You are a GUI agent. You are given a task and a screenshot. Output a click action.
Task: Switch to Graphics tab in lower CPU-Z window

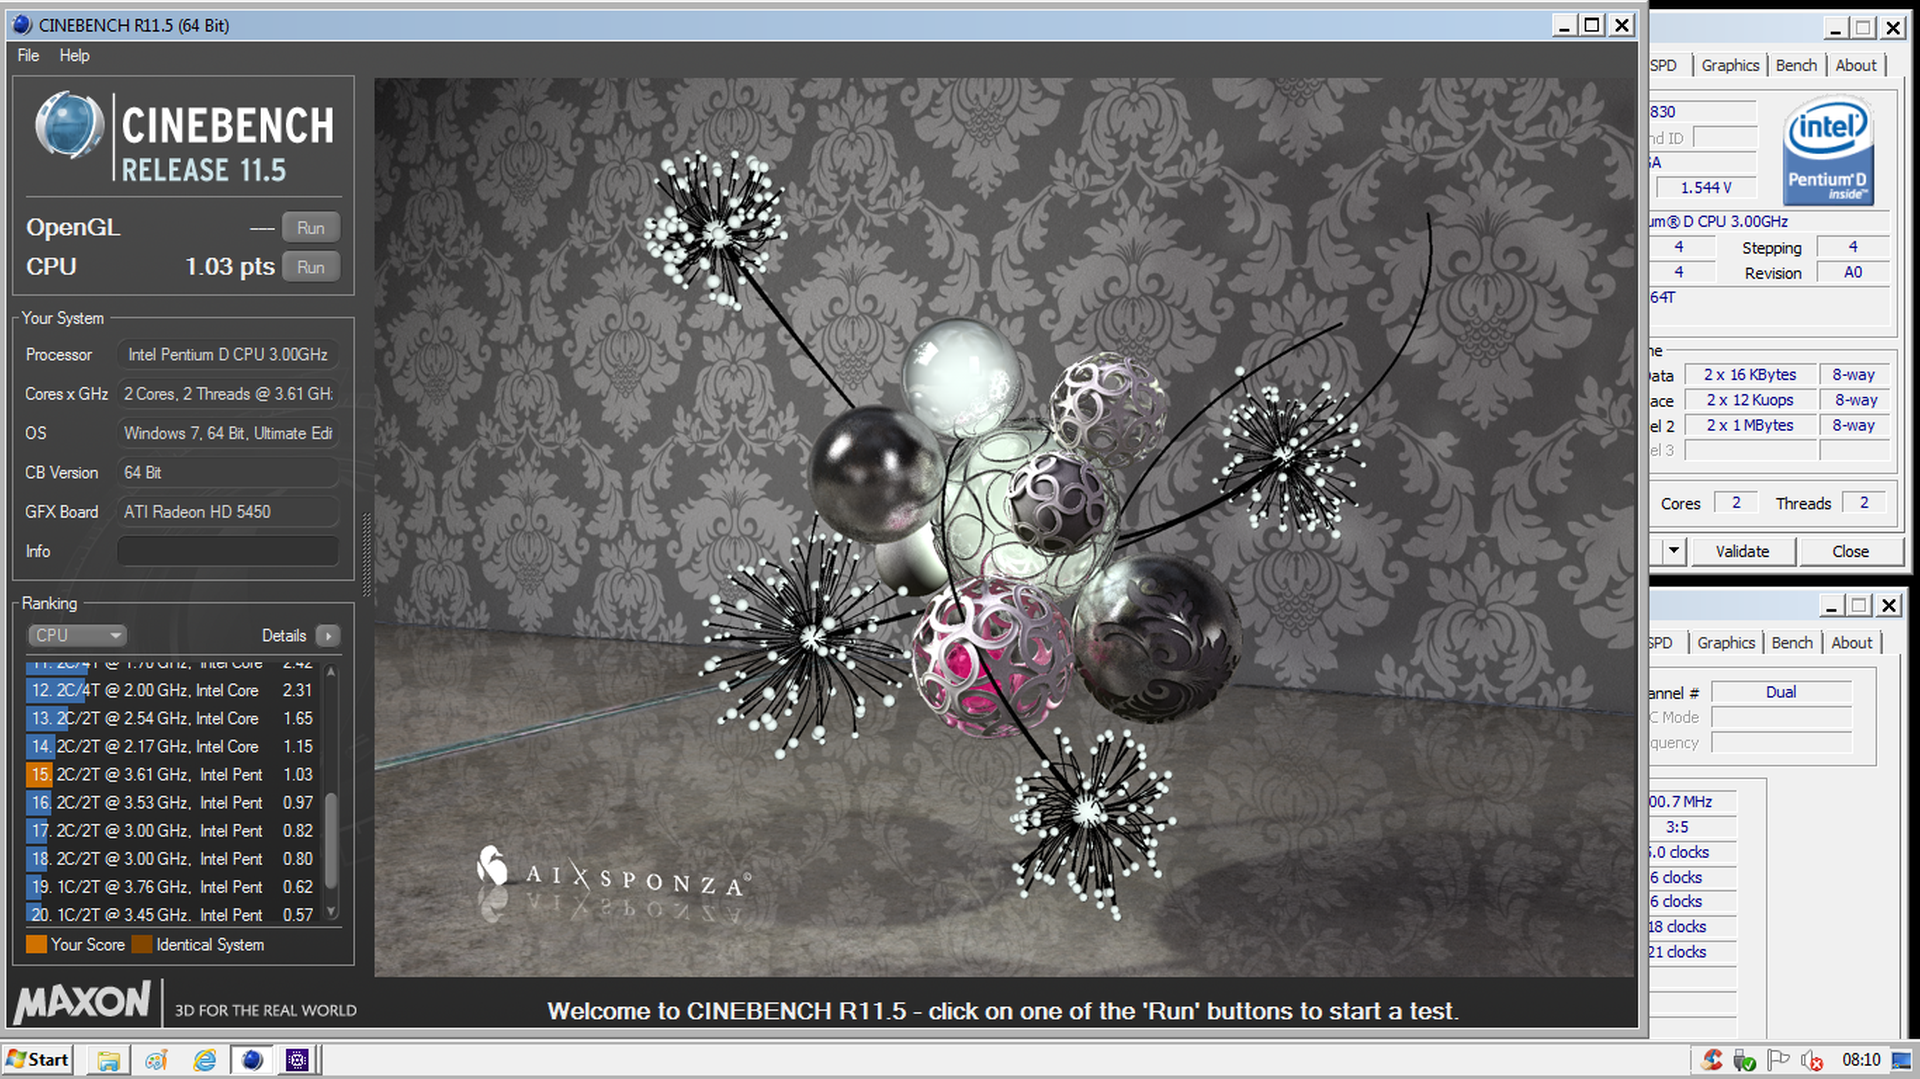coord(1726,643)
